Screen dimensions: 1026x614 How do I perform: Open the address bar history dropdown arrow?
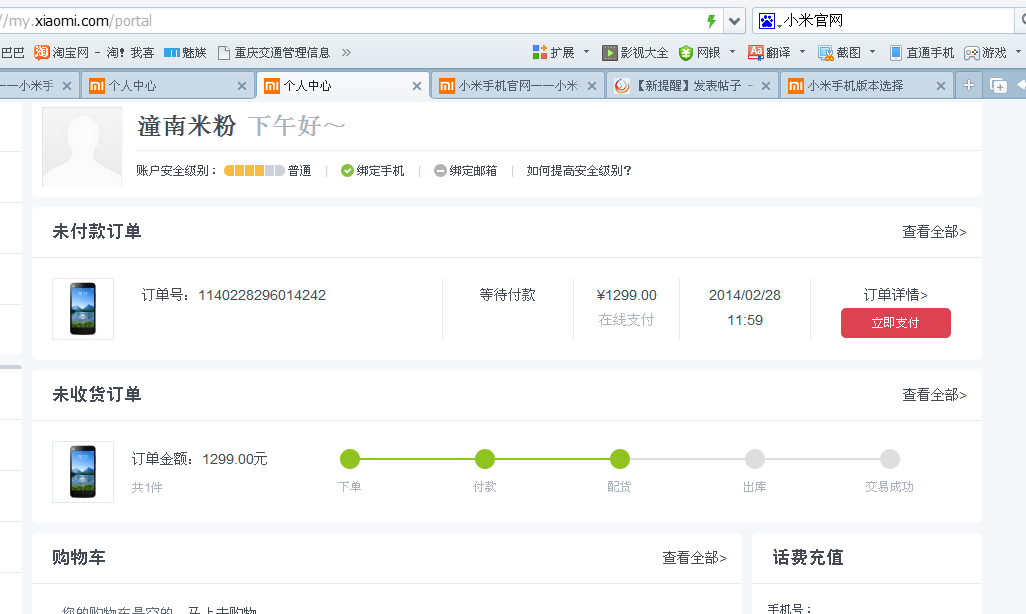pos(734,21)
